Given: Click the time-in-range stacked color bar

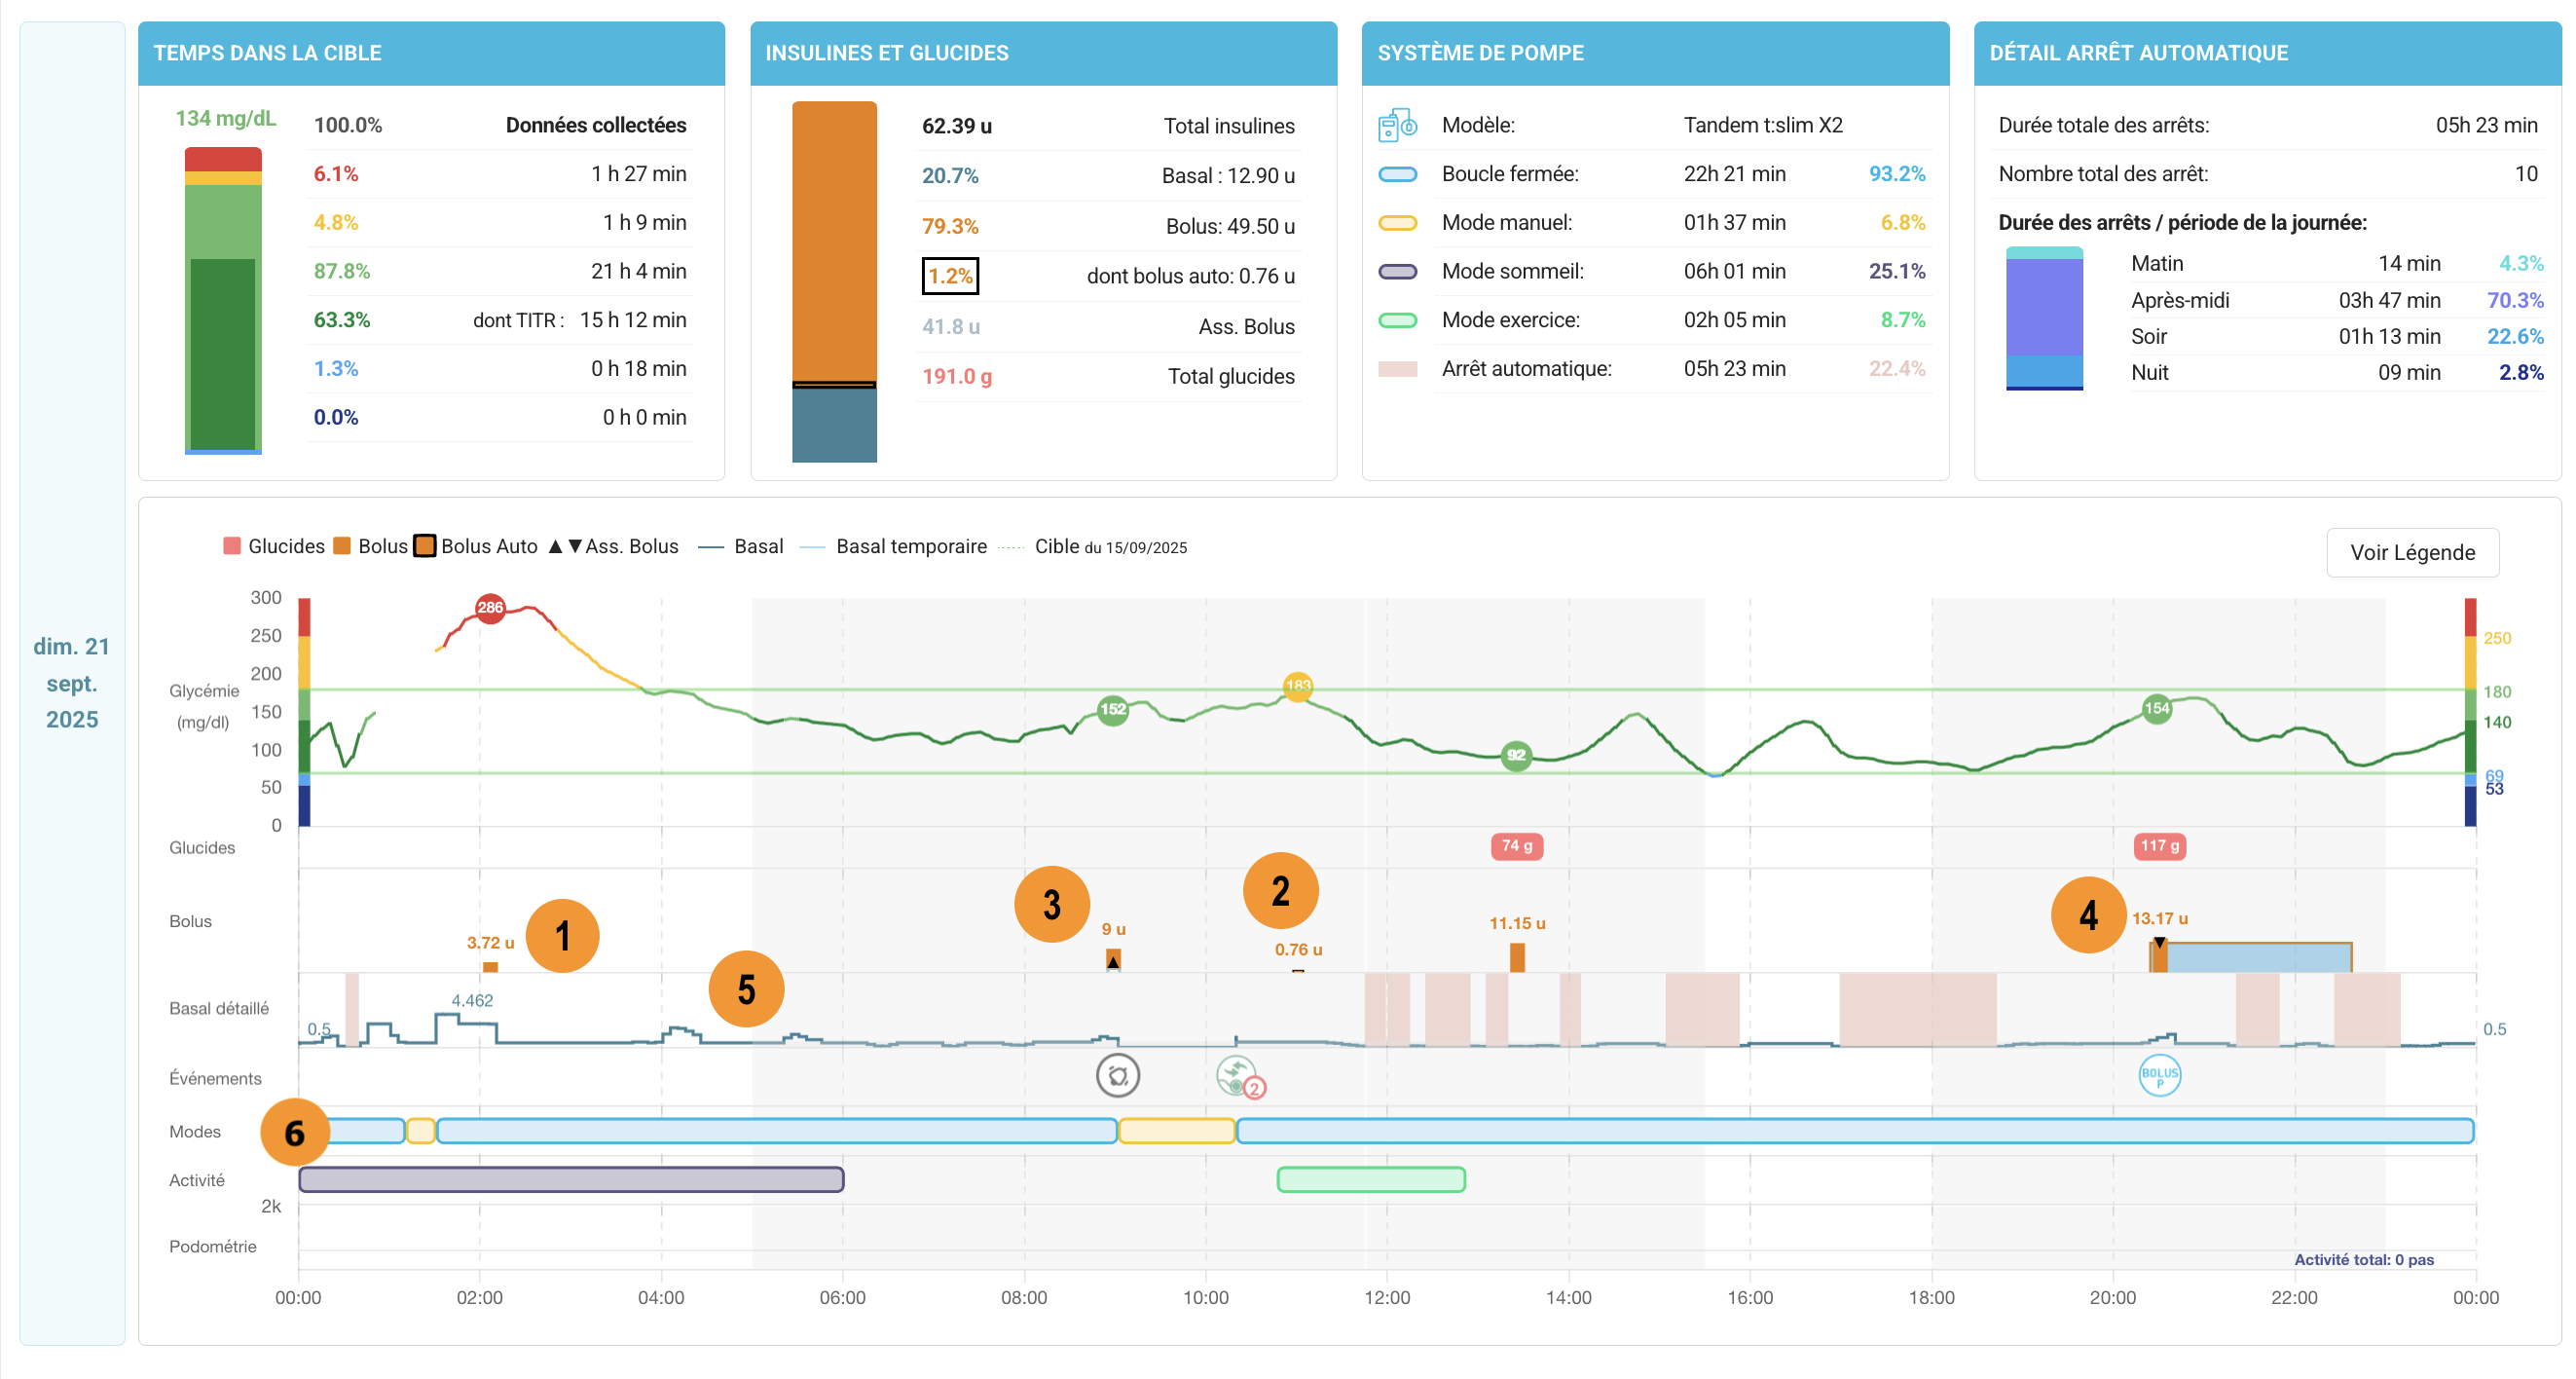Looking at the screenshot, I should coord(223,301).
